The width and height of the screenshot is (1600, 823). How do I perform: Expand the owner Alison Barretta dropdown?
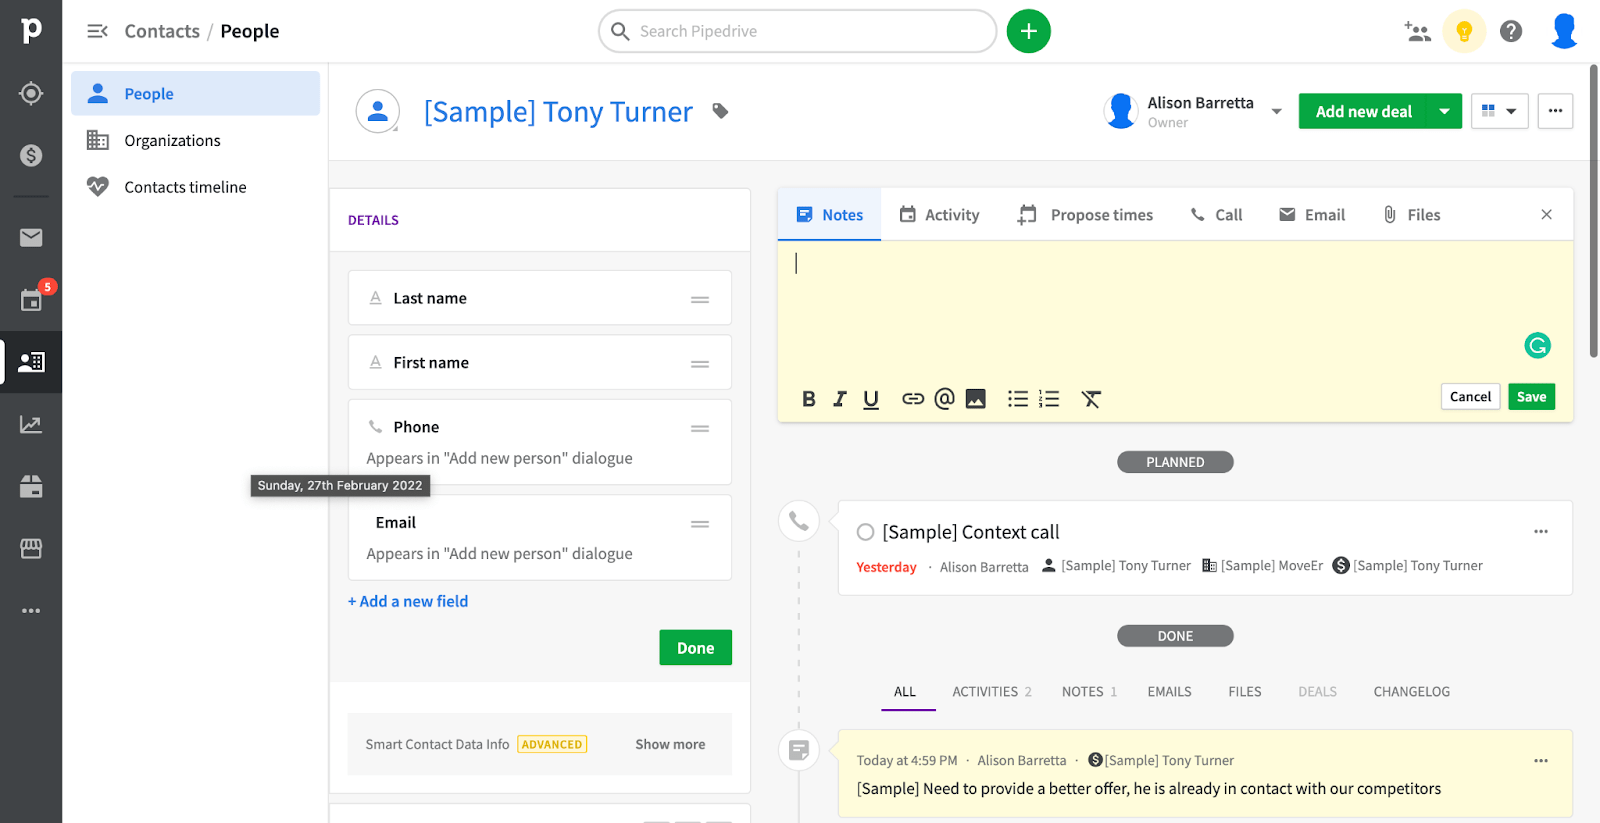click(1277, 111)
